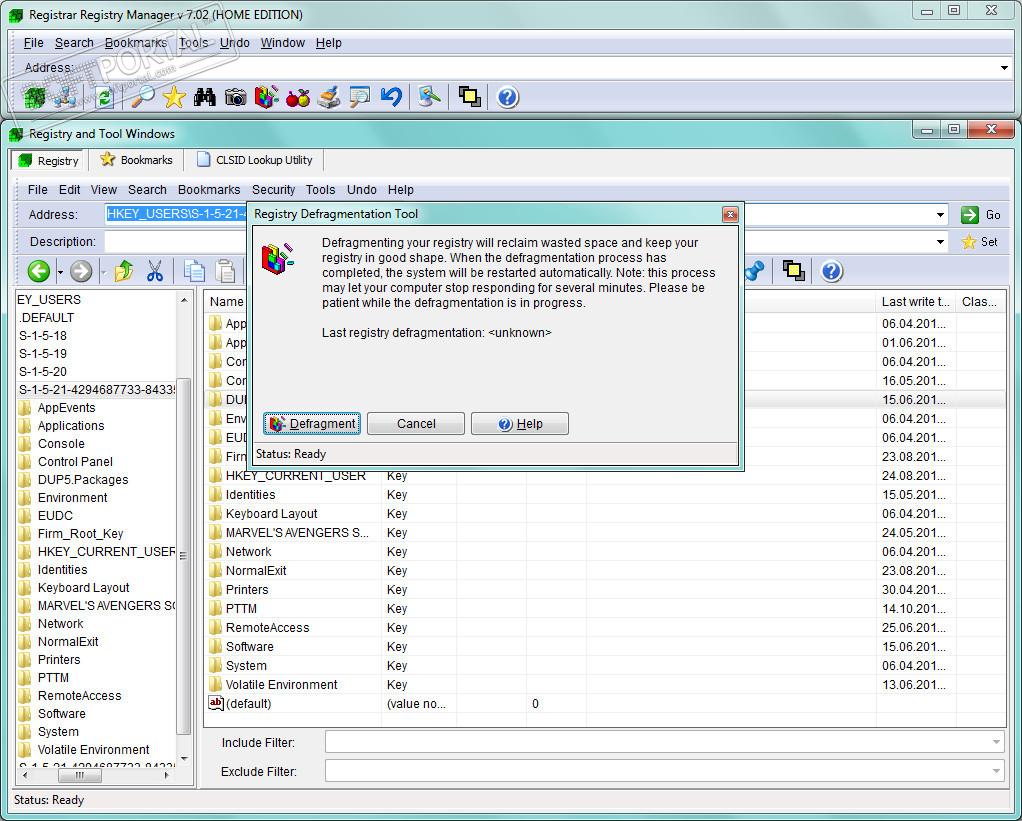
Task: Sort by the Last write time column header
Action: coord(915,302)
